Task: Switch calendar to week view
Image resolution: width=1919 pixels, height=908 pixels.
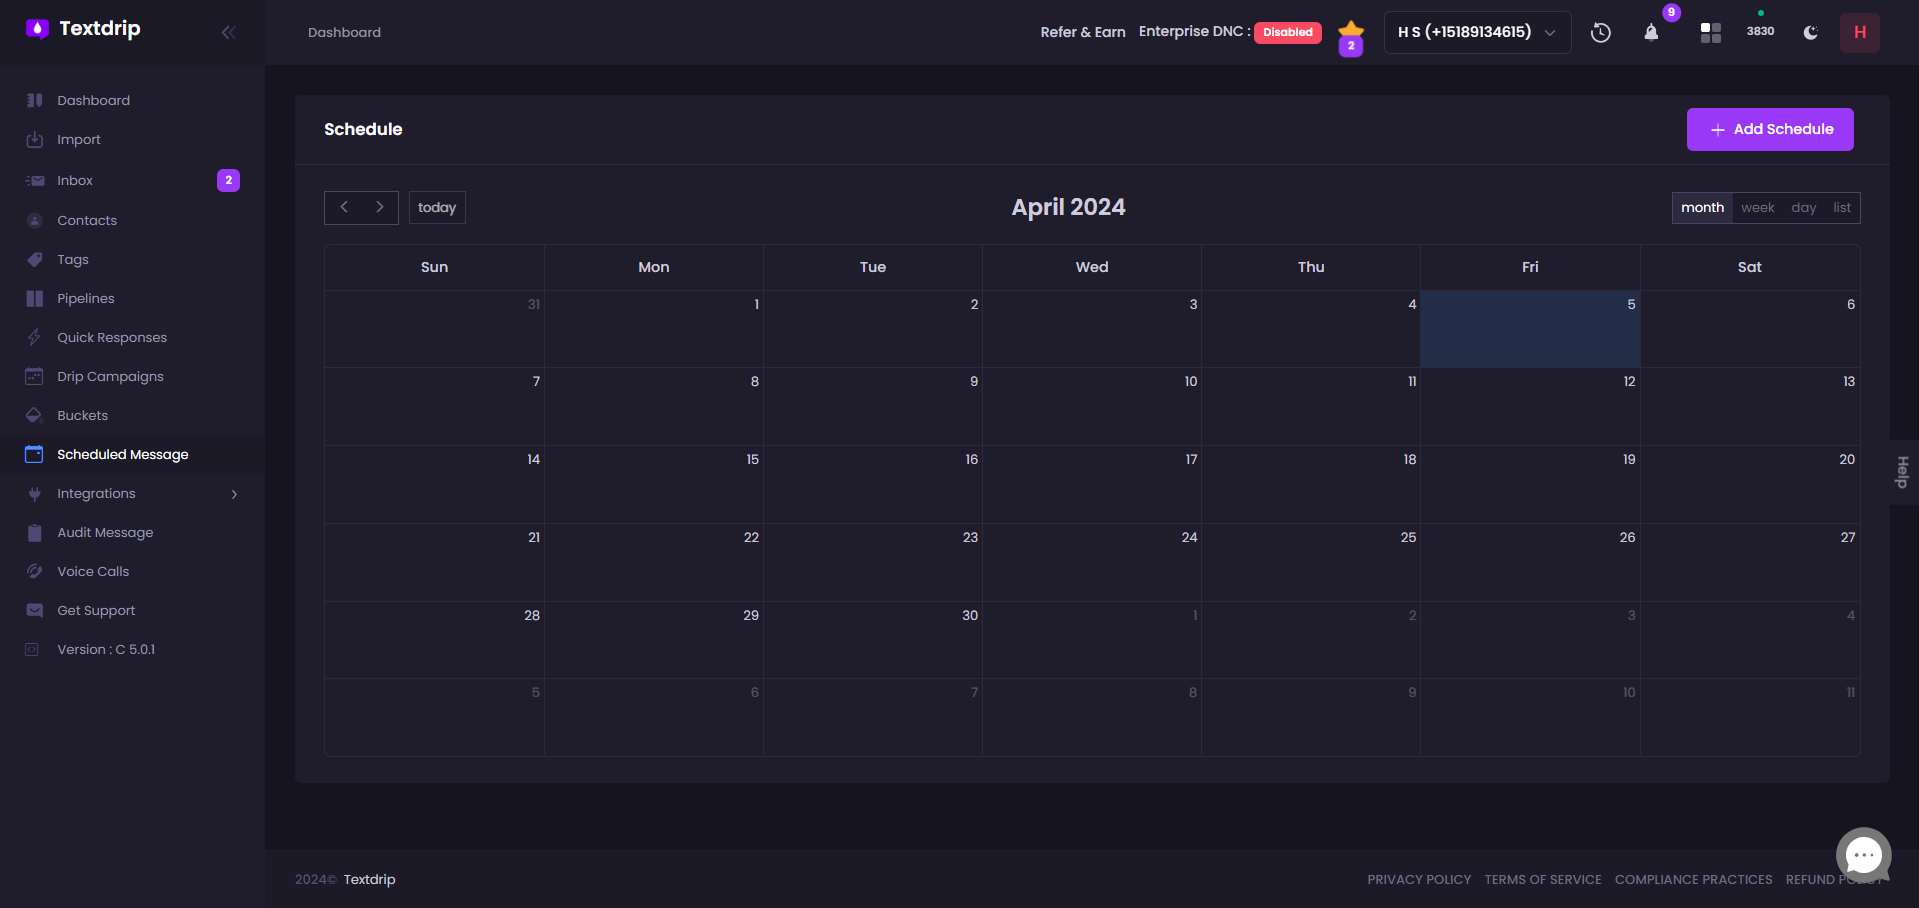Action: pos(1757,208)
